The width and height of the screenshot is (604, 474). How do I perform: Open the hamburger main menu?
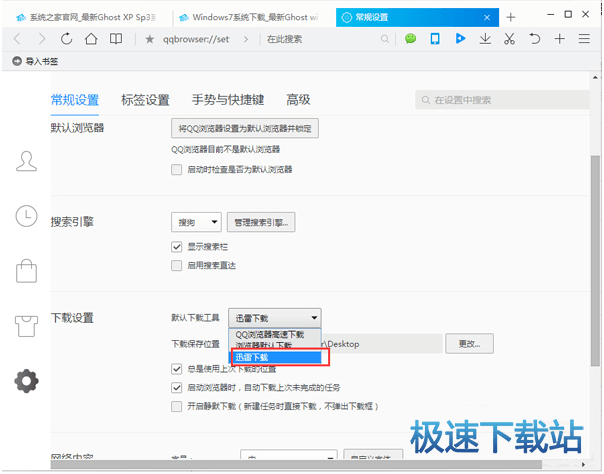(584, 39)
